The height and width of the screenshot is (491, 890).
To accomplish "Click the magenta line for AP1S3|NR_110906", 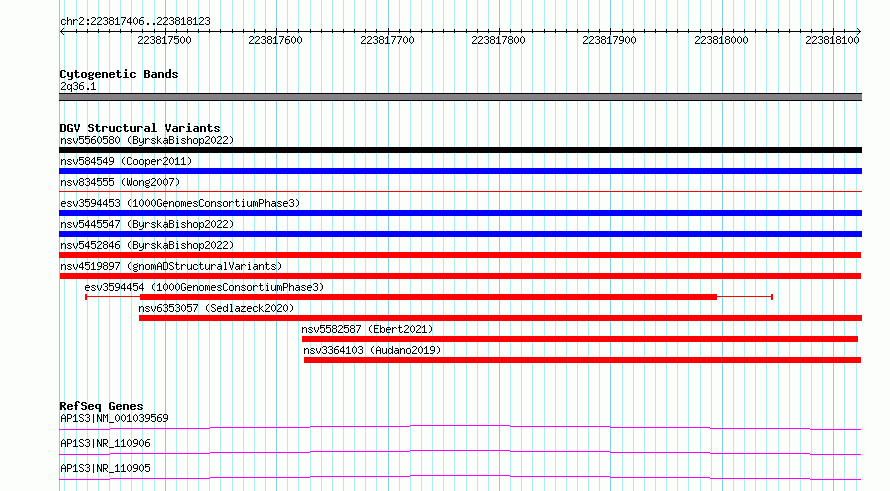I will click(x=460, y=452).
